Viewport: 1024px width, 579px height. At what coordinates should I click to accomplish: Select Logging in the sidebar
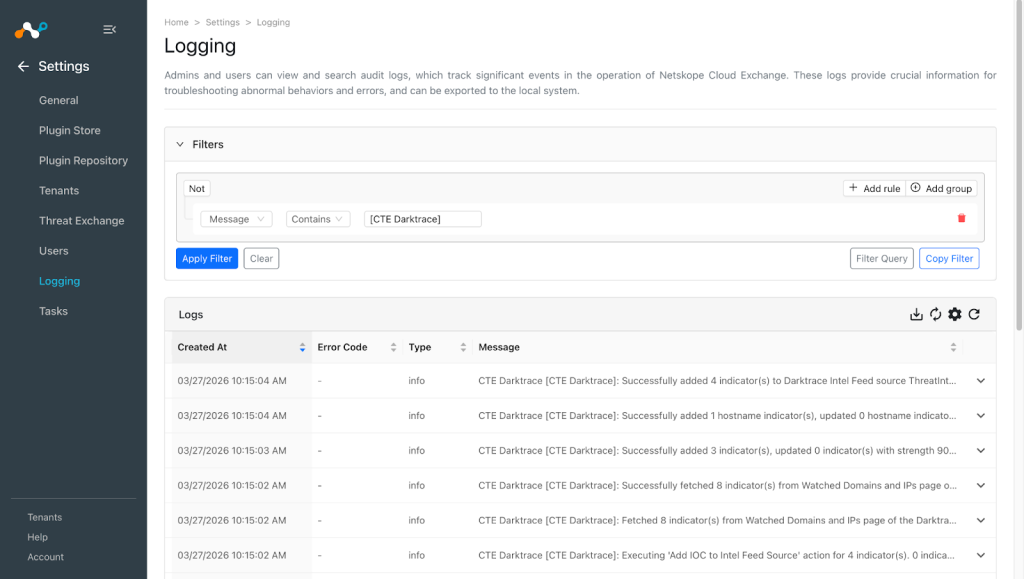tap(59, 281)
